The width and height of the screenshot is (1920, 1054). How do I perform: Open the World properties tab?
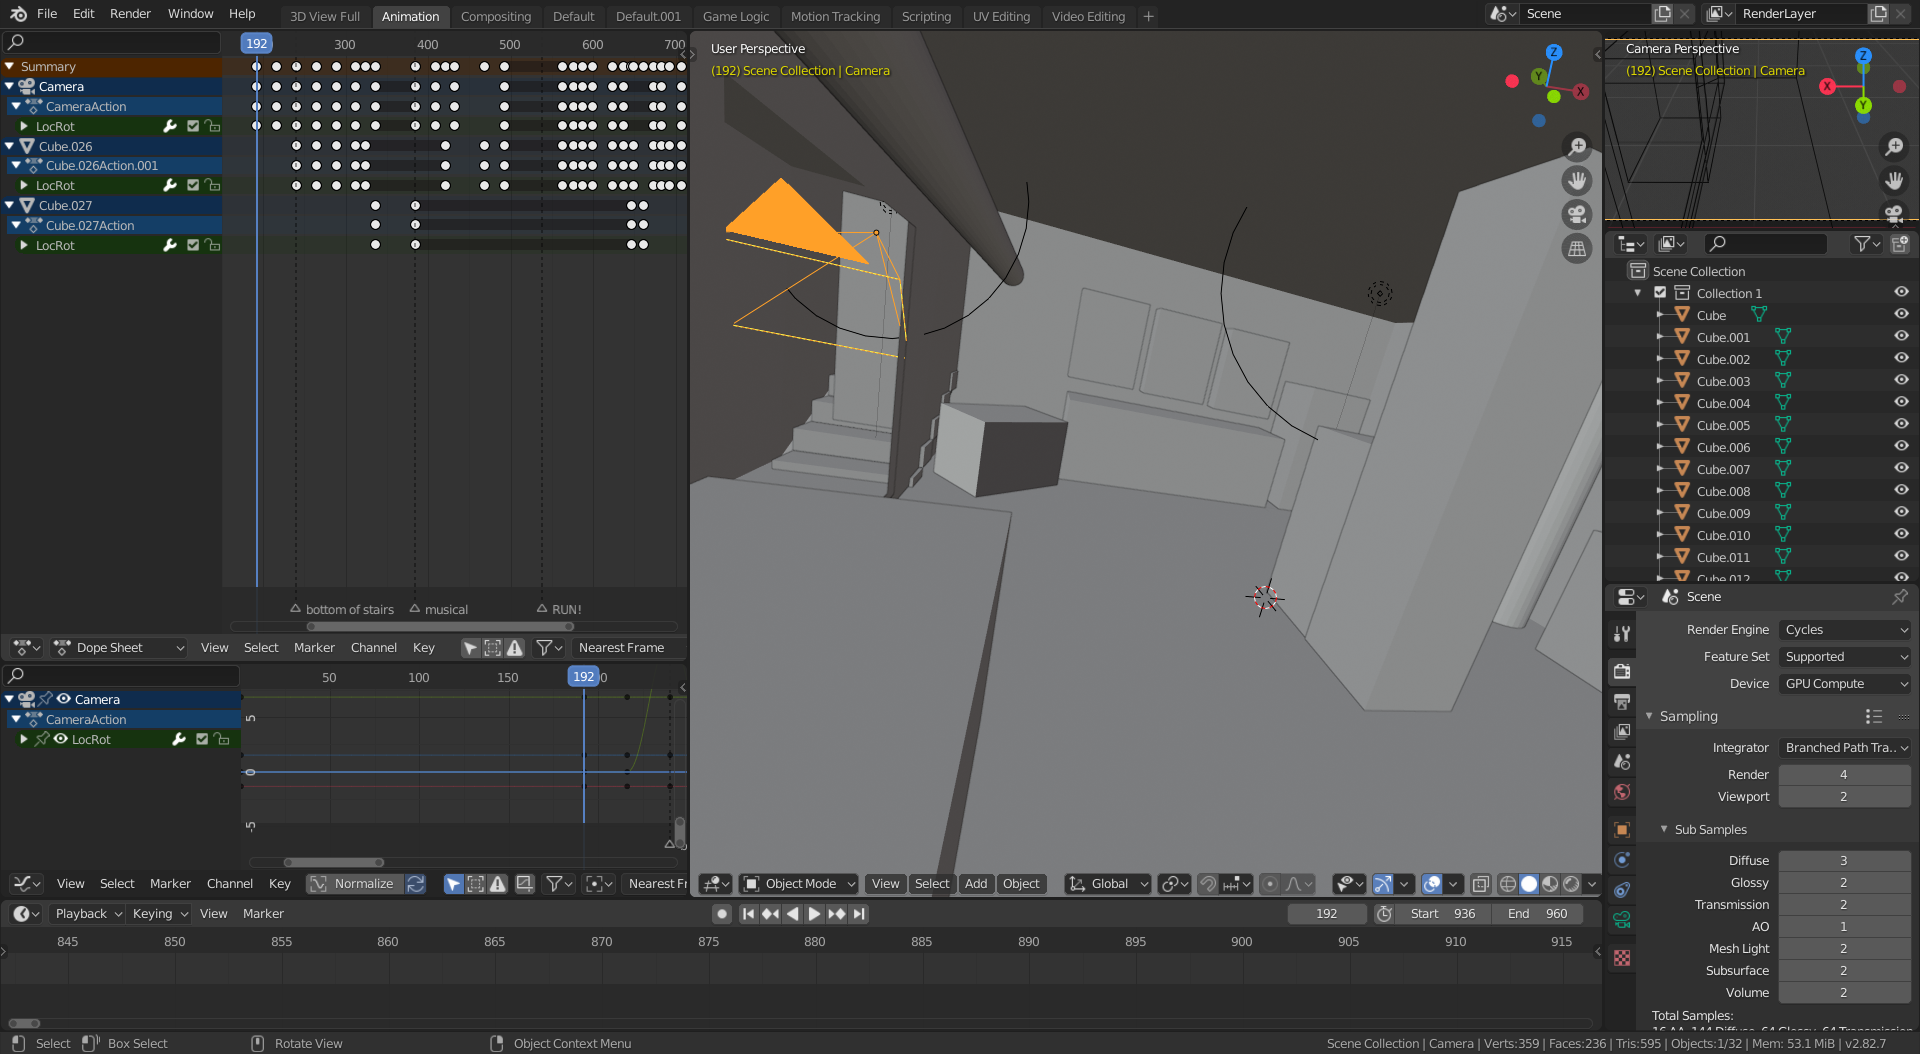click(1622, 792)
